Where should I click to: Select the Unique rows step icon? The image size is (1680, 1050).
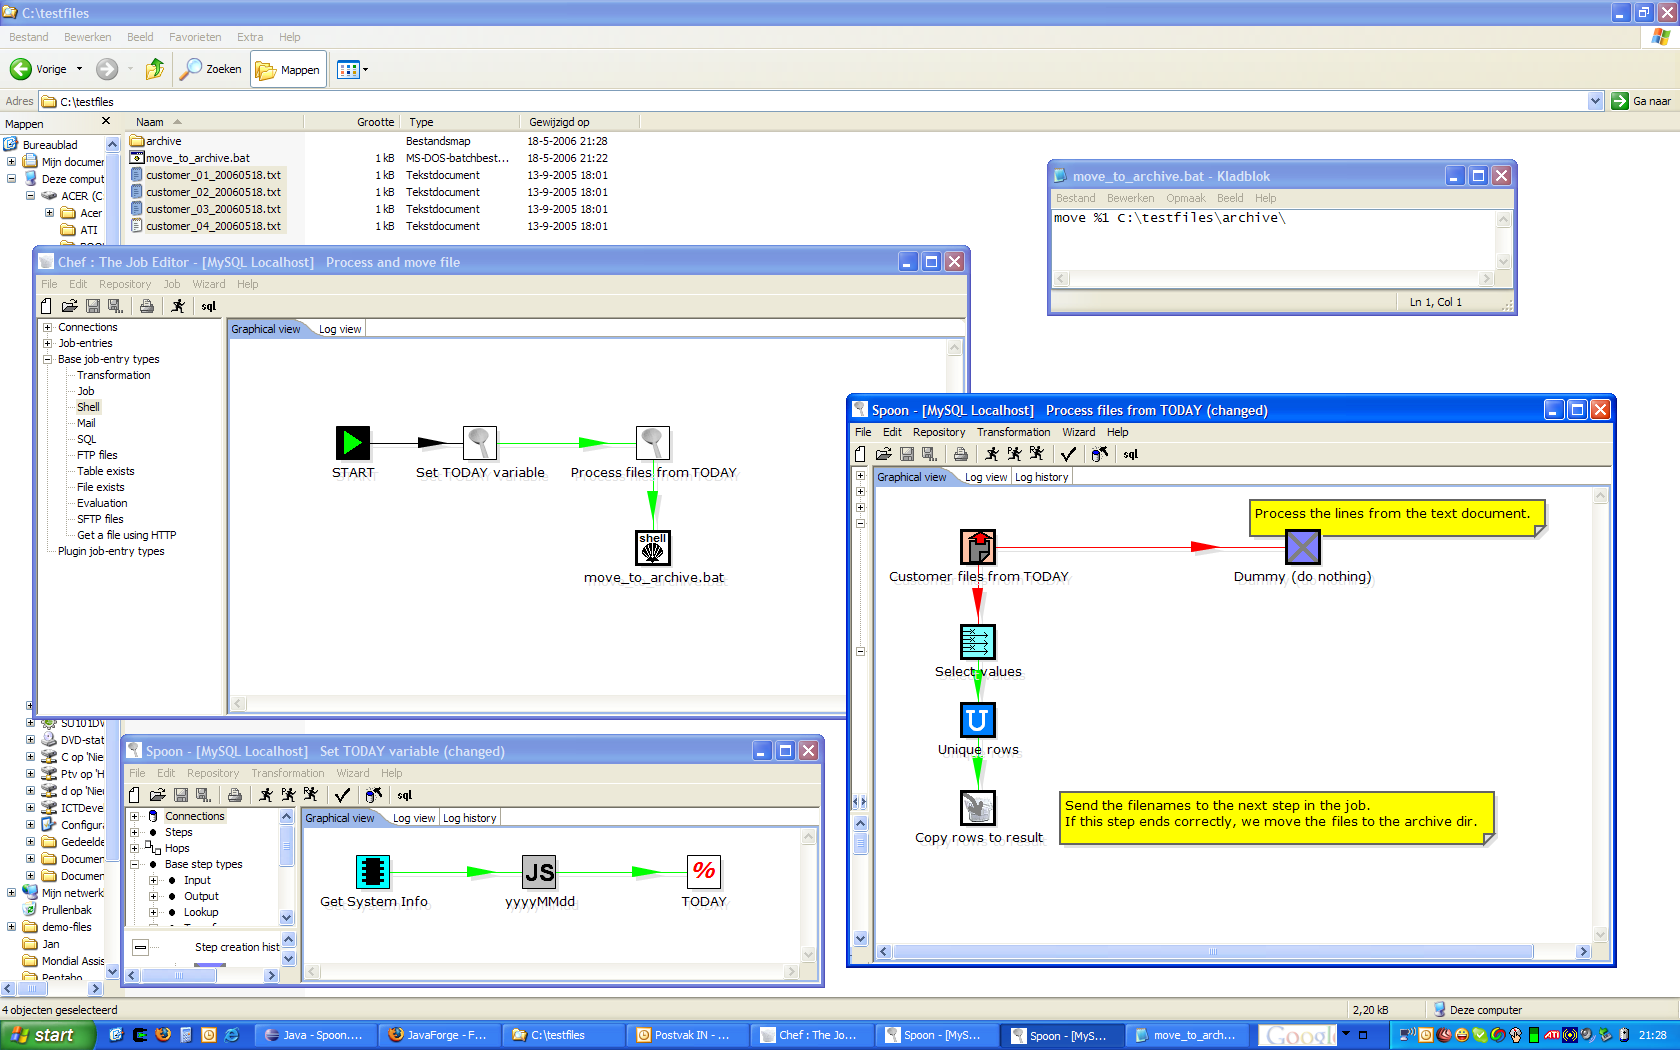(978, 720)
